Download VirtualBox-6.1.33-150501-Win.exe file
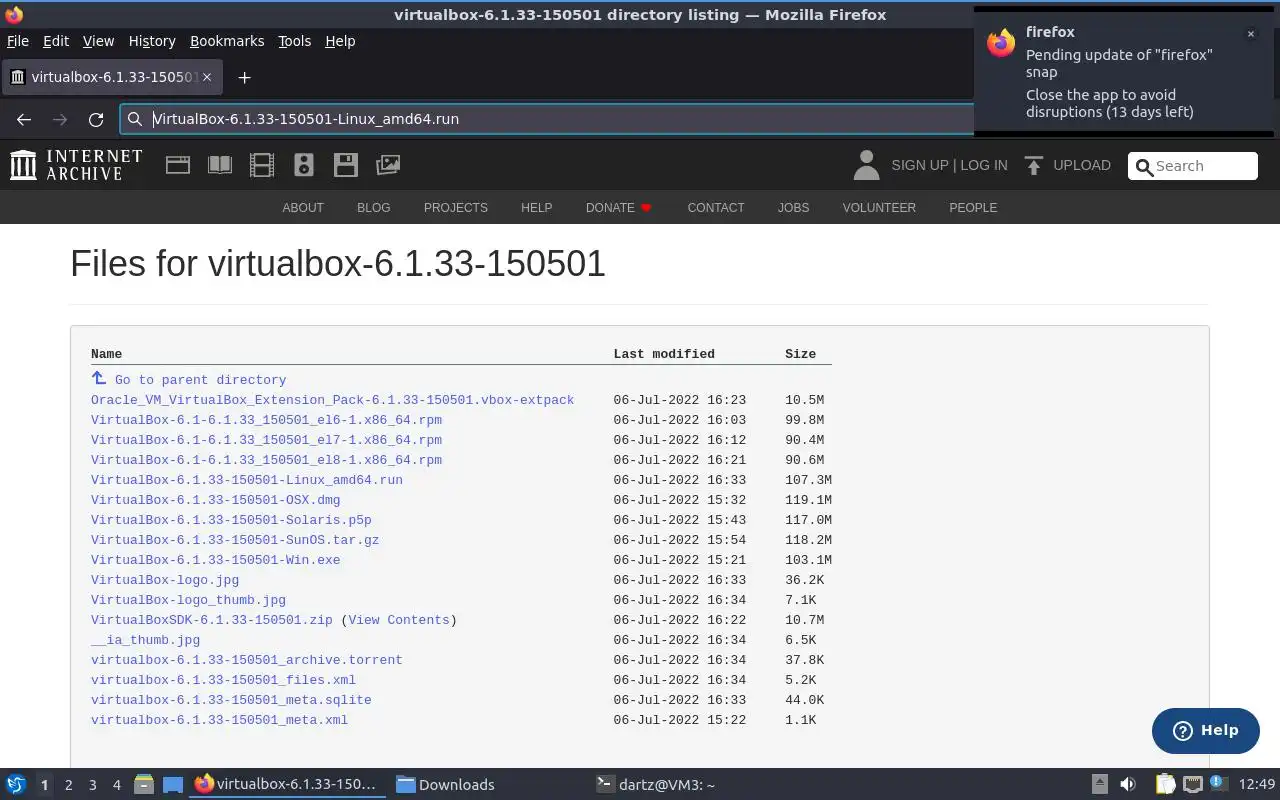This screenshot has height=800, width=1280. pyautogui.click(x=215, y=560)
